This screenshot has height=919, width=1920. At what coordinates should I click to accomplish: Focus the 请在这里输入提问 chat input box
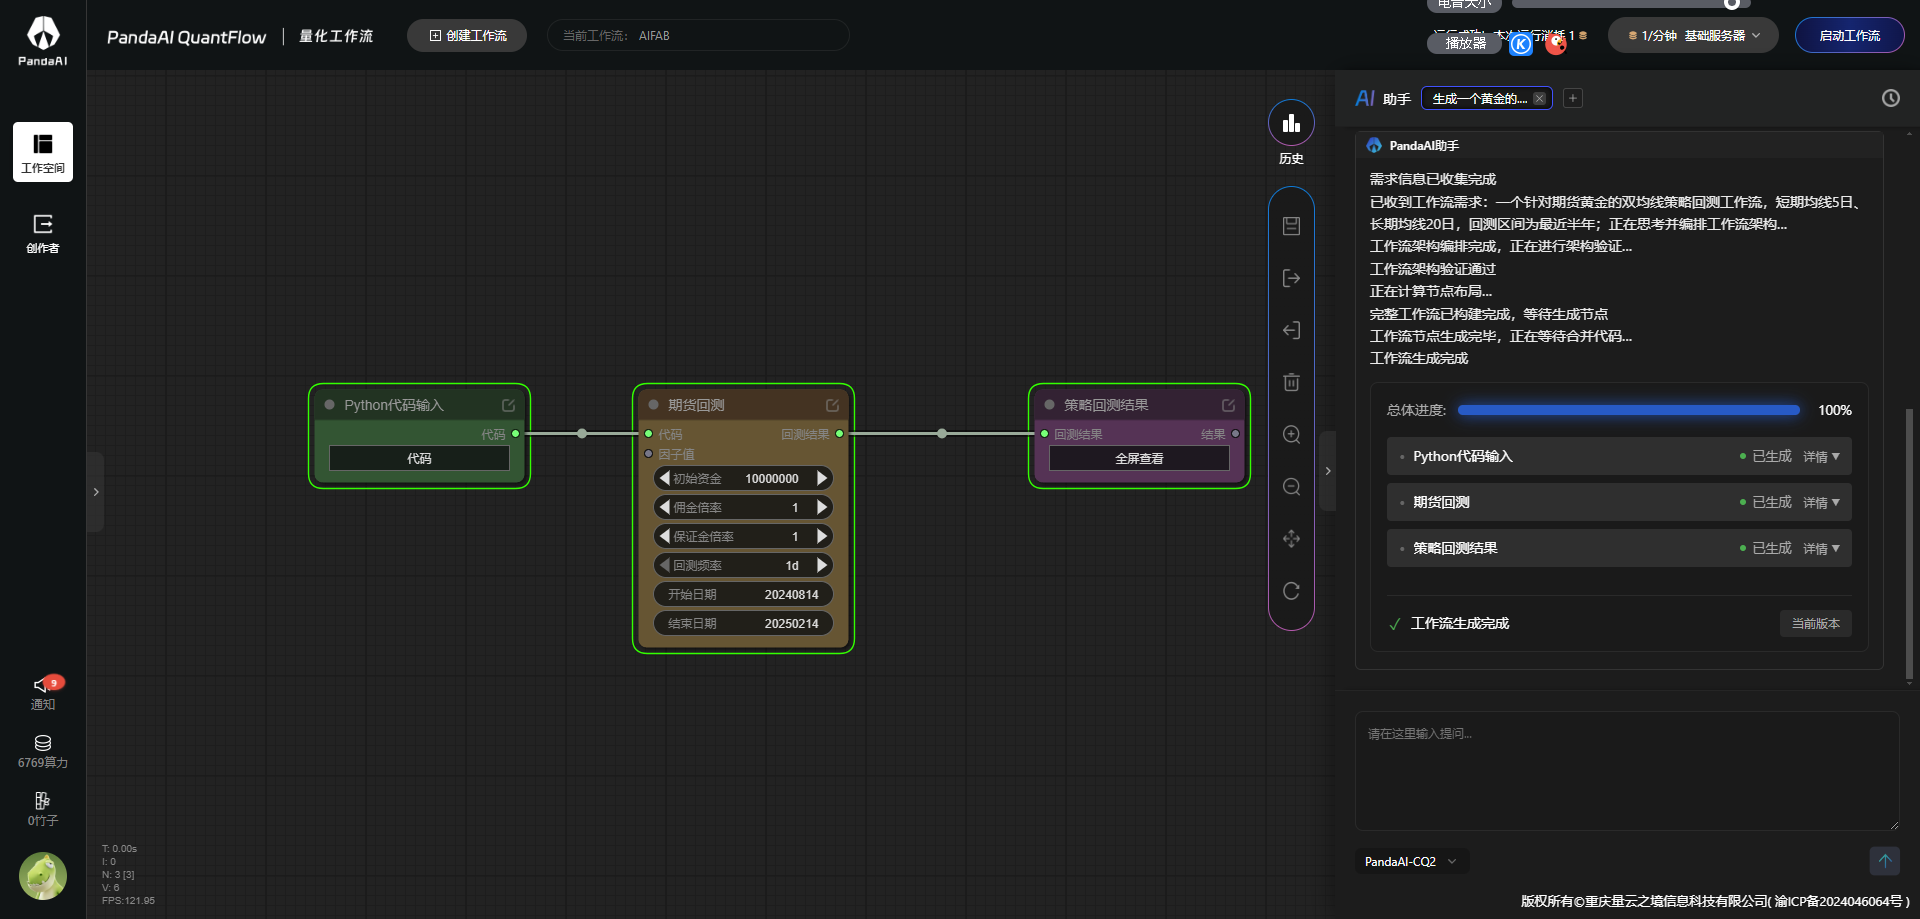(1627, 771)
